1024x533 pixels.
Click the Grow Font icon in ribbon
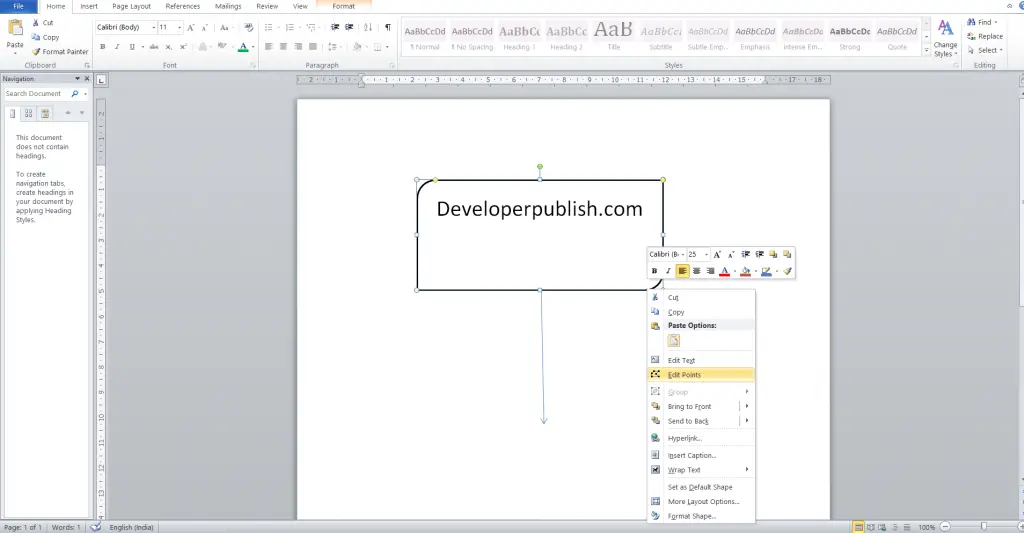(191, 27)
